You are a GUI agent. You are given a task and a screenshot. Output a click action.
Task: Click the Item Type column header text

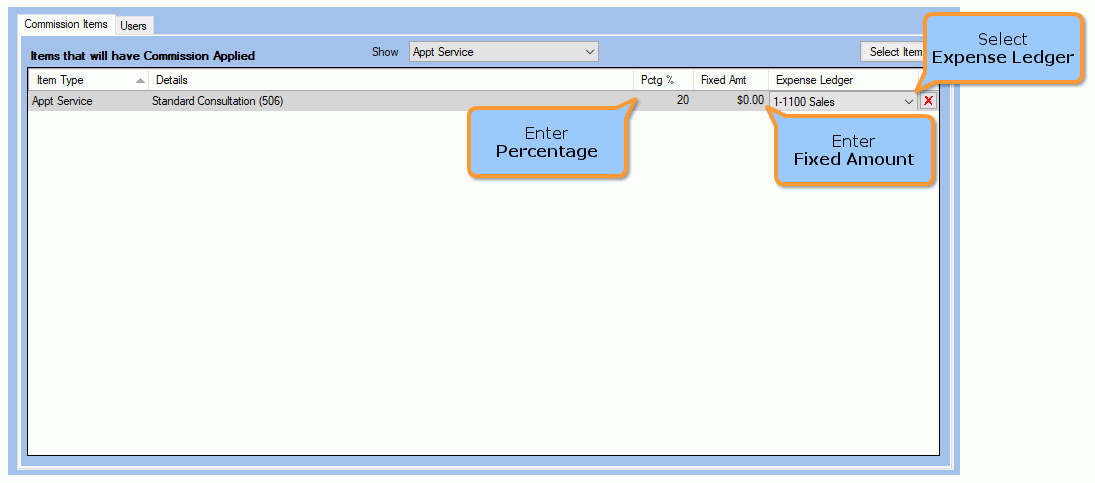click(60, 80)
